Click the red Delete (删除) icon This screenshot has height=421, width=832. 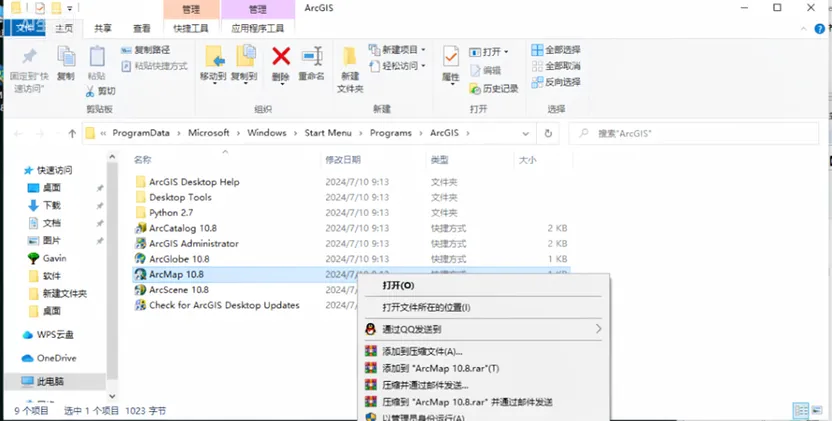[x=281, y=56]
